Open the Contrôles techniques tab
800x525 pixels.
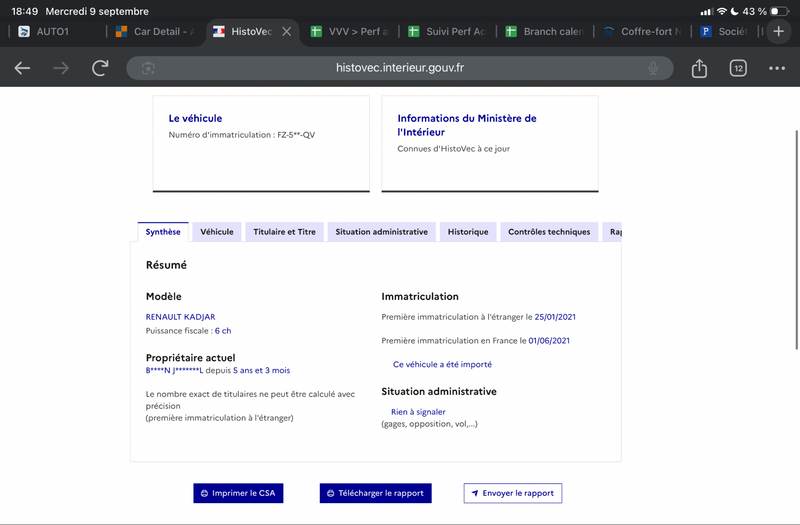(549, 232)
